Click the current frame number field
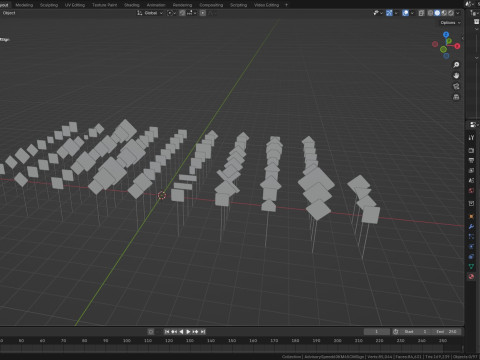The image size is (480, 360). 377,332
